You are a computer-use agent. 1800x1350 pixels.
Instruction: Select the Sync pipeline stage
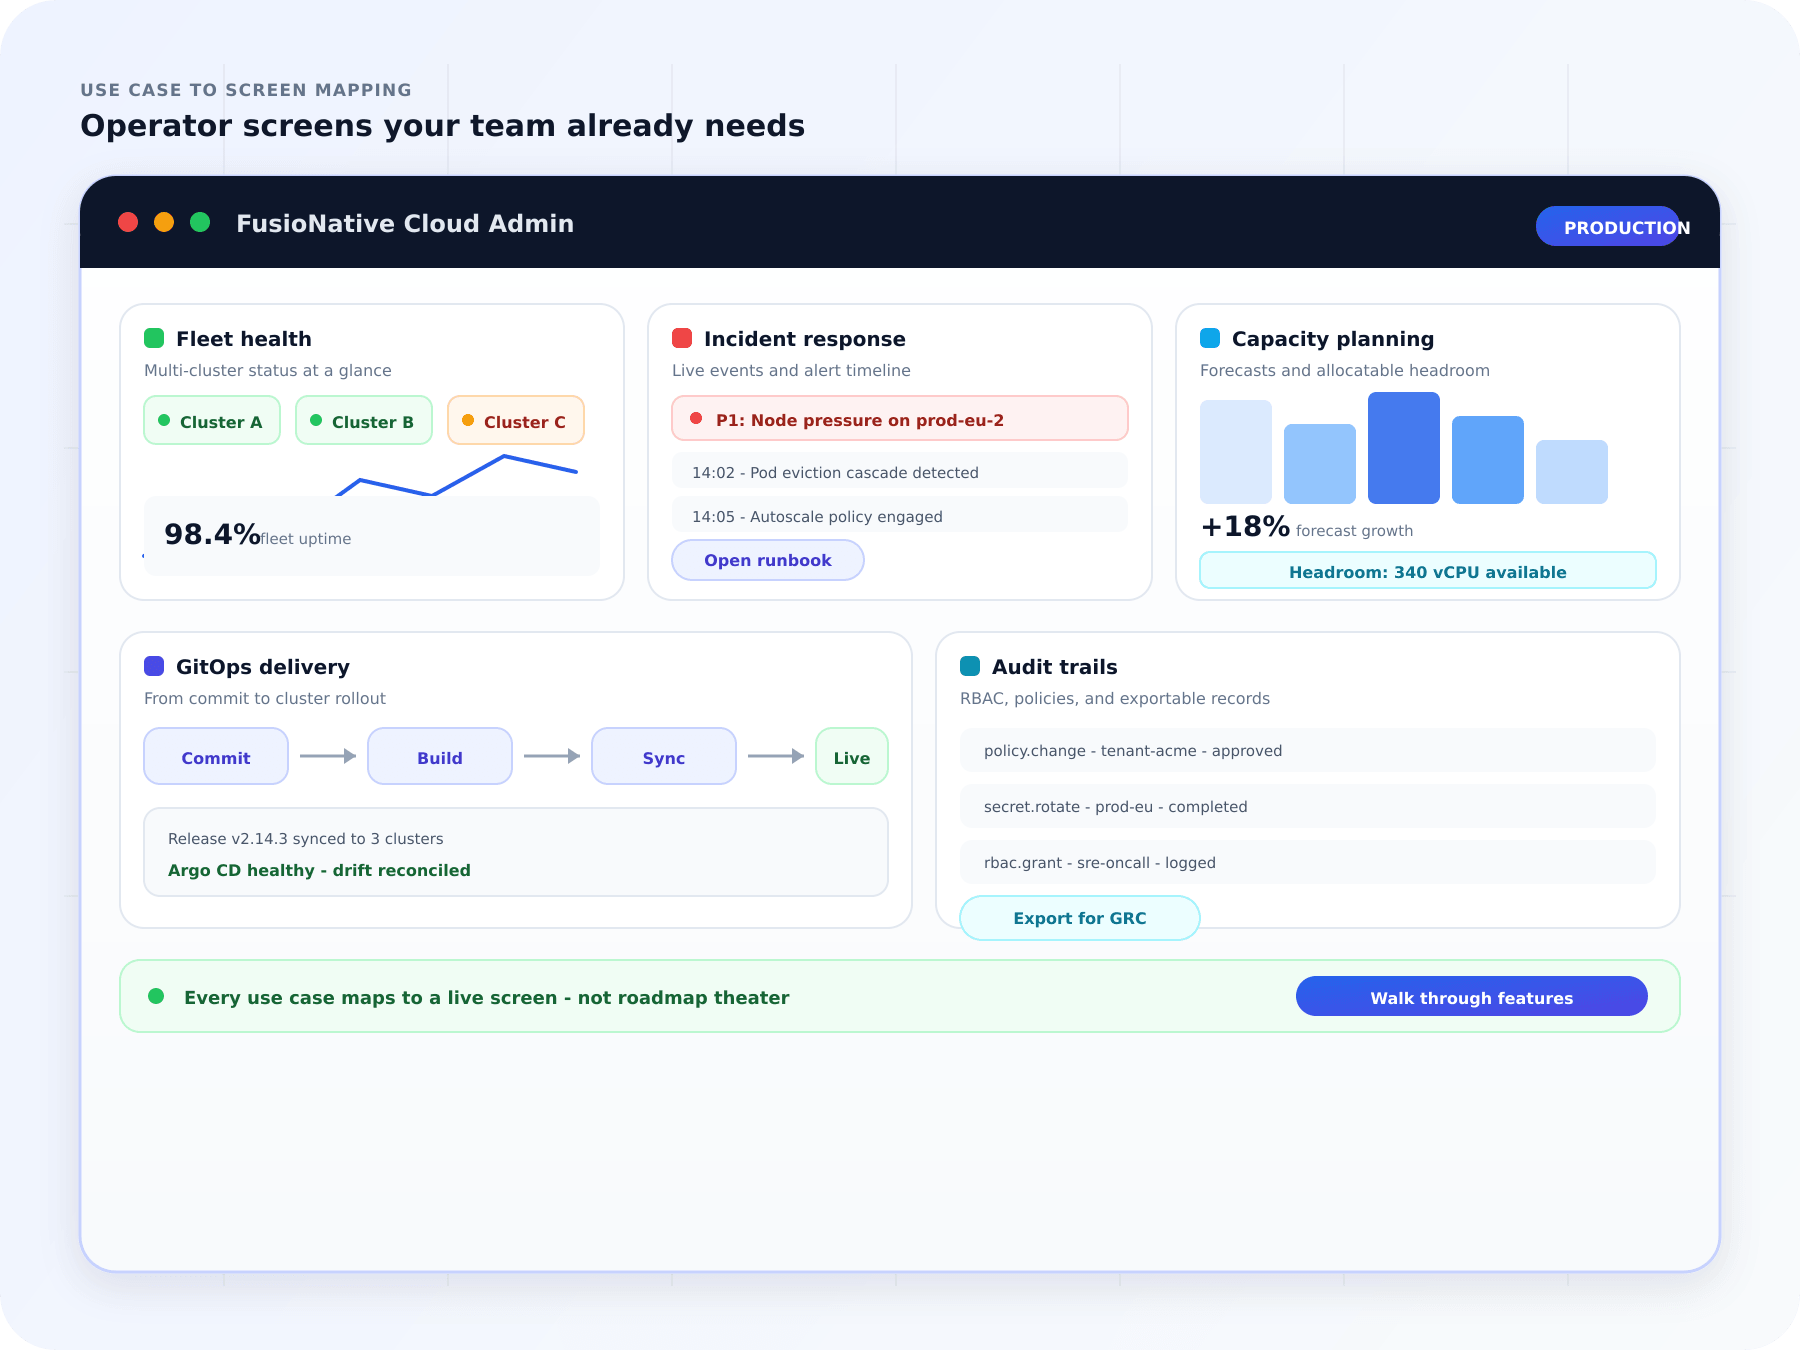click(664, 756)
